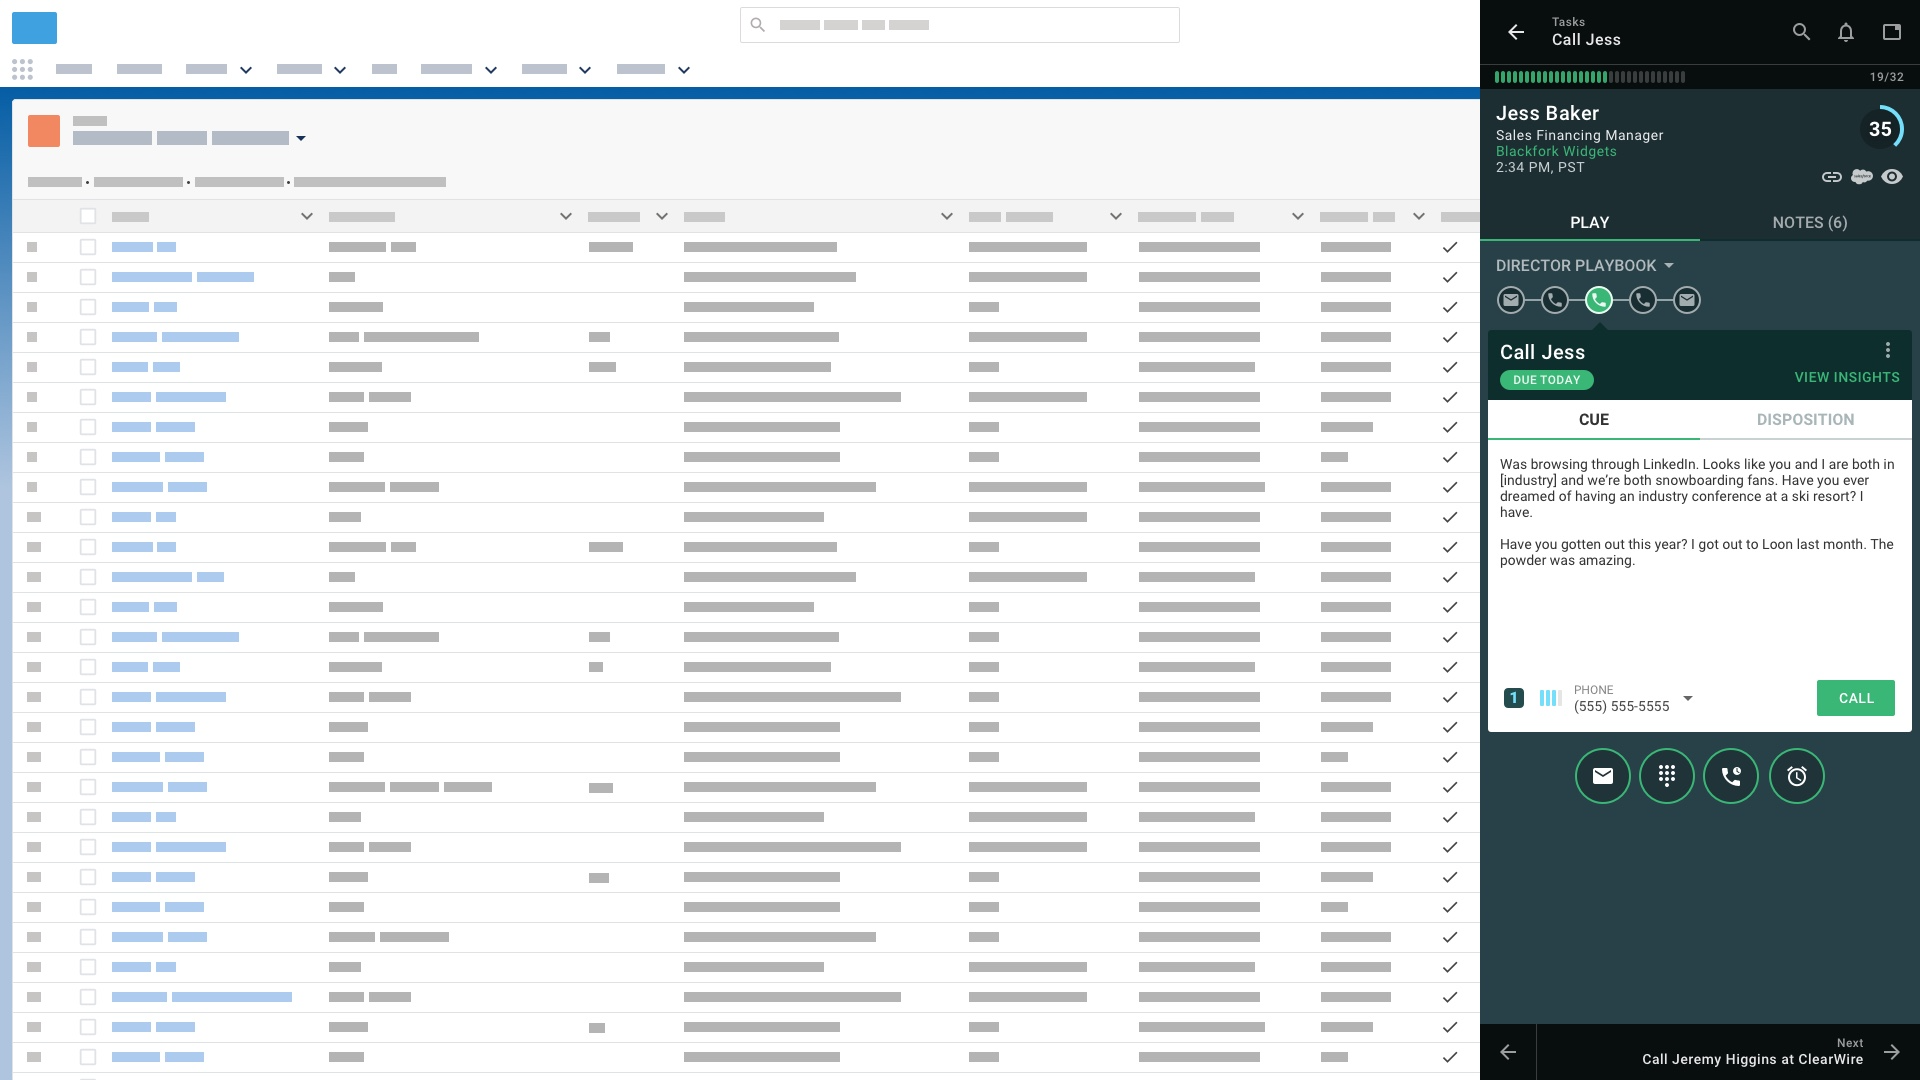Click the Salesforce cloud icon
1920x1080 pixels.
coord(1861,177)
